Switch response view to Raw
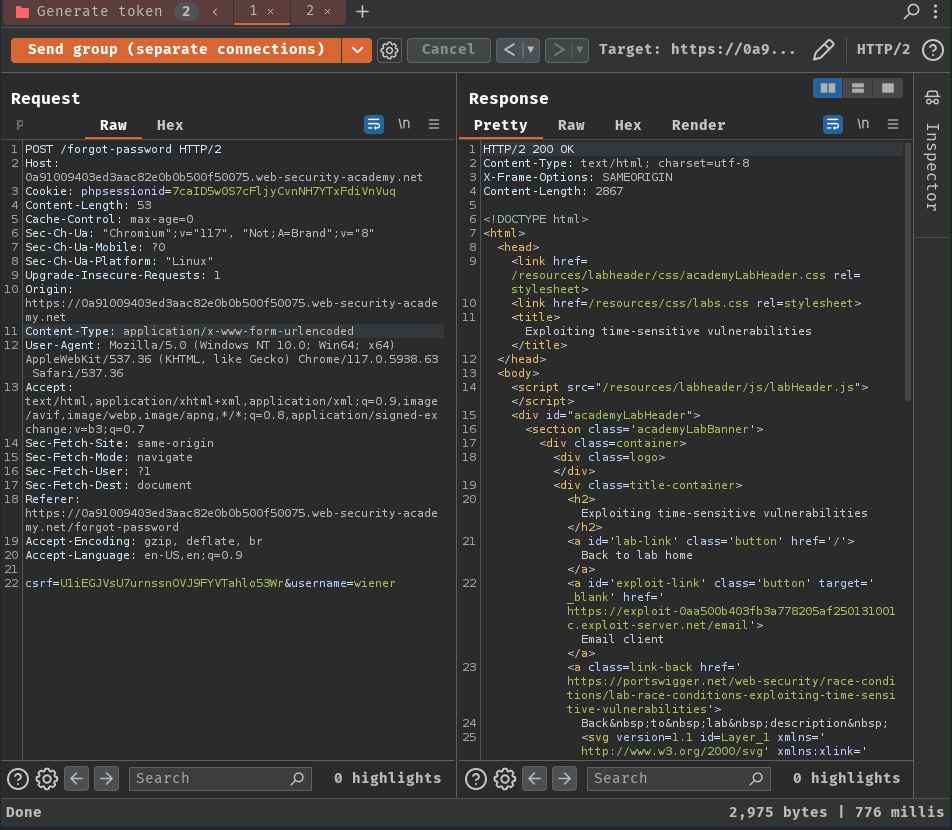The width and height of the screenshot is (952, 830). (571, 125)
